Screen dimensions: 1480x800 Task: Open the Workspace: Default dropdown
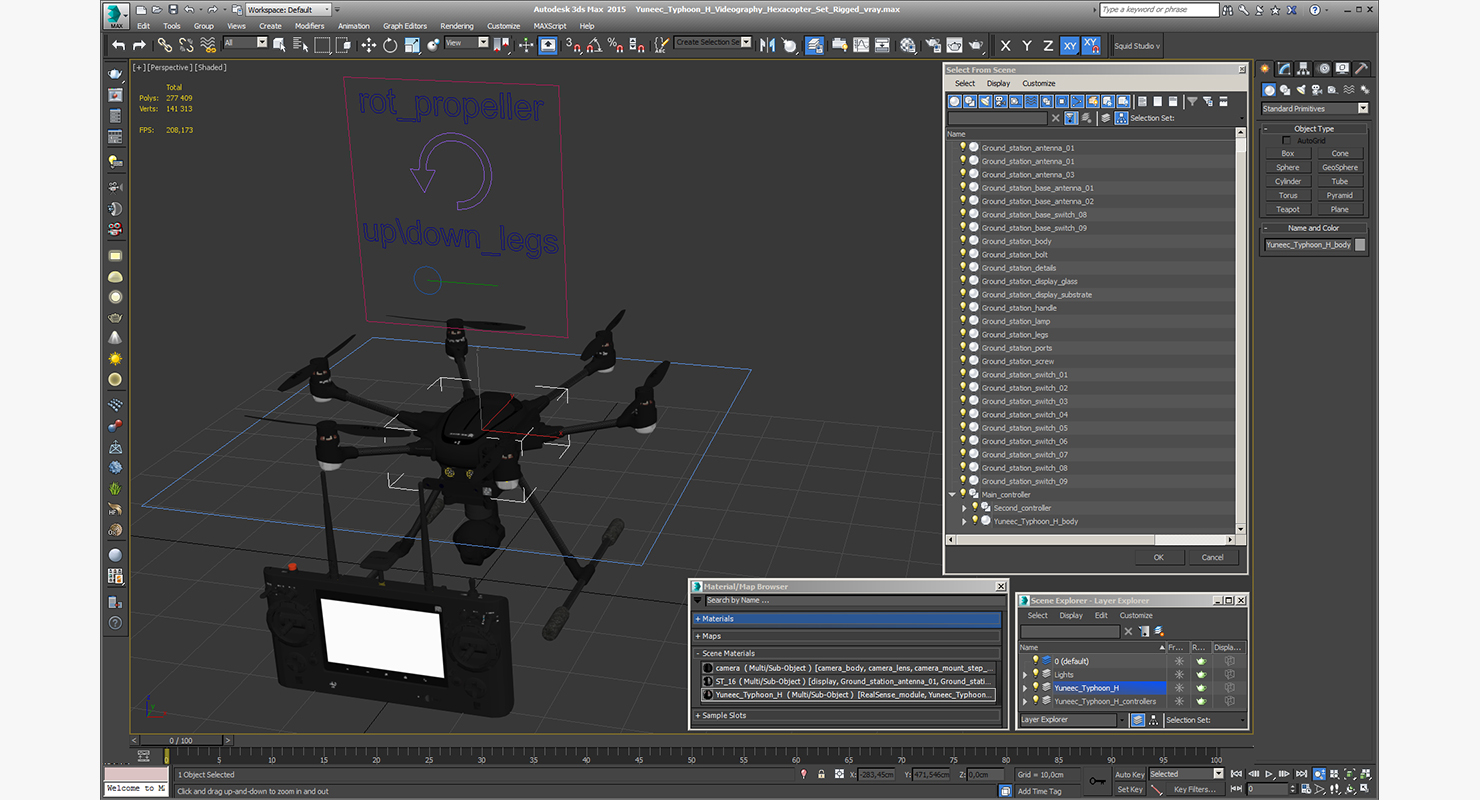click(289, 9)
